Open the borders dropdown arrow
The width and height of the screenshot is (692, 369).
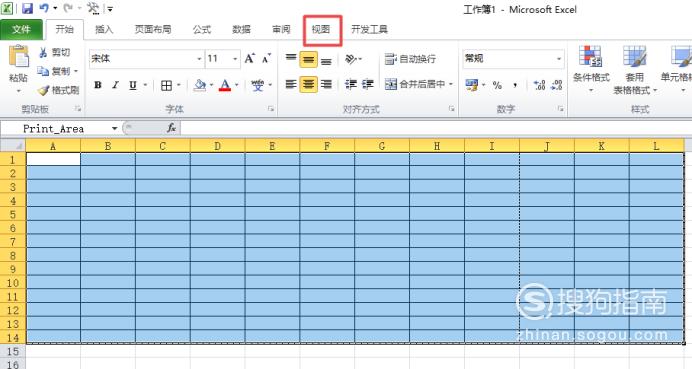click(x=179, y=85)
